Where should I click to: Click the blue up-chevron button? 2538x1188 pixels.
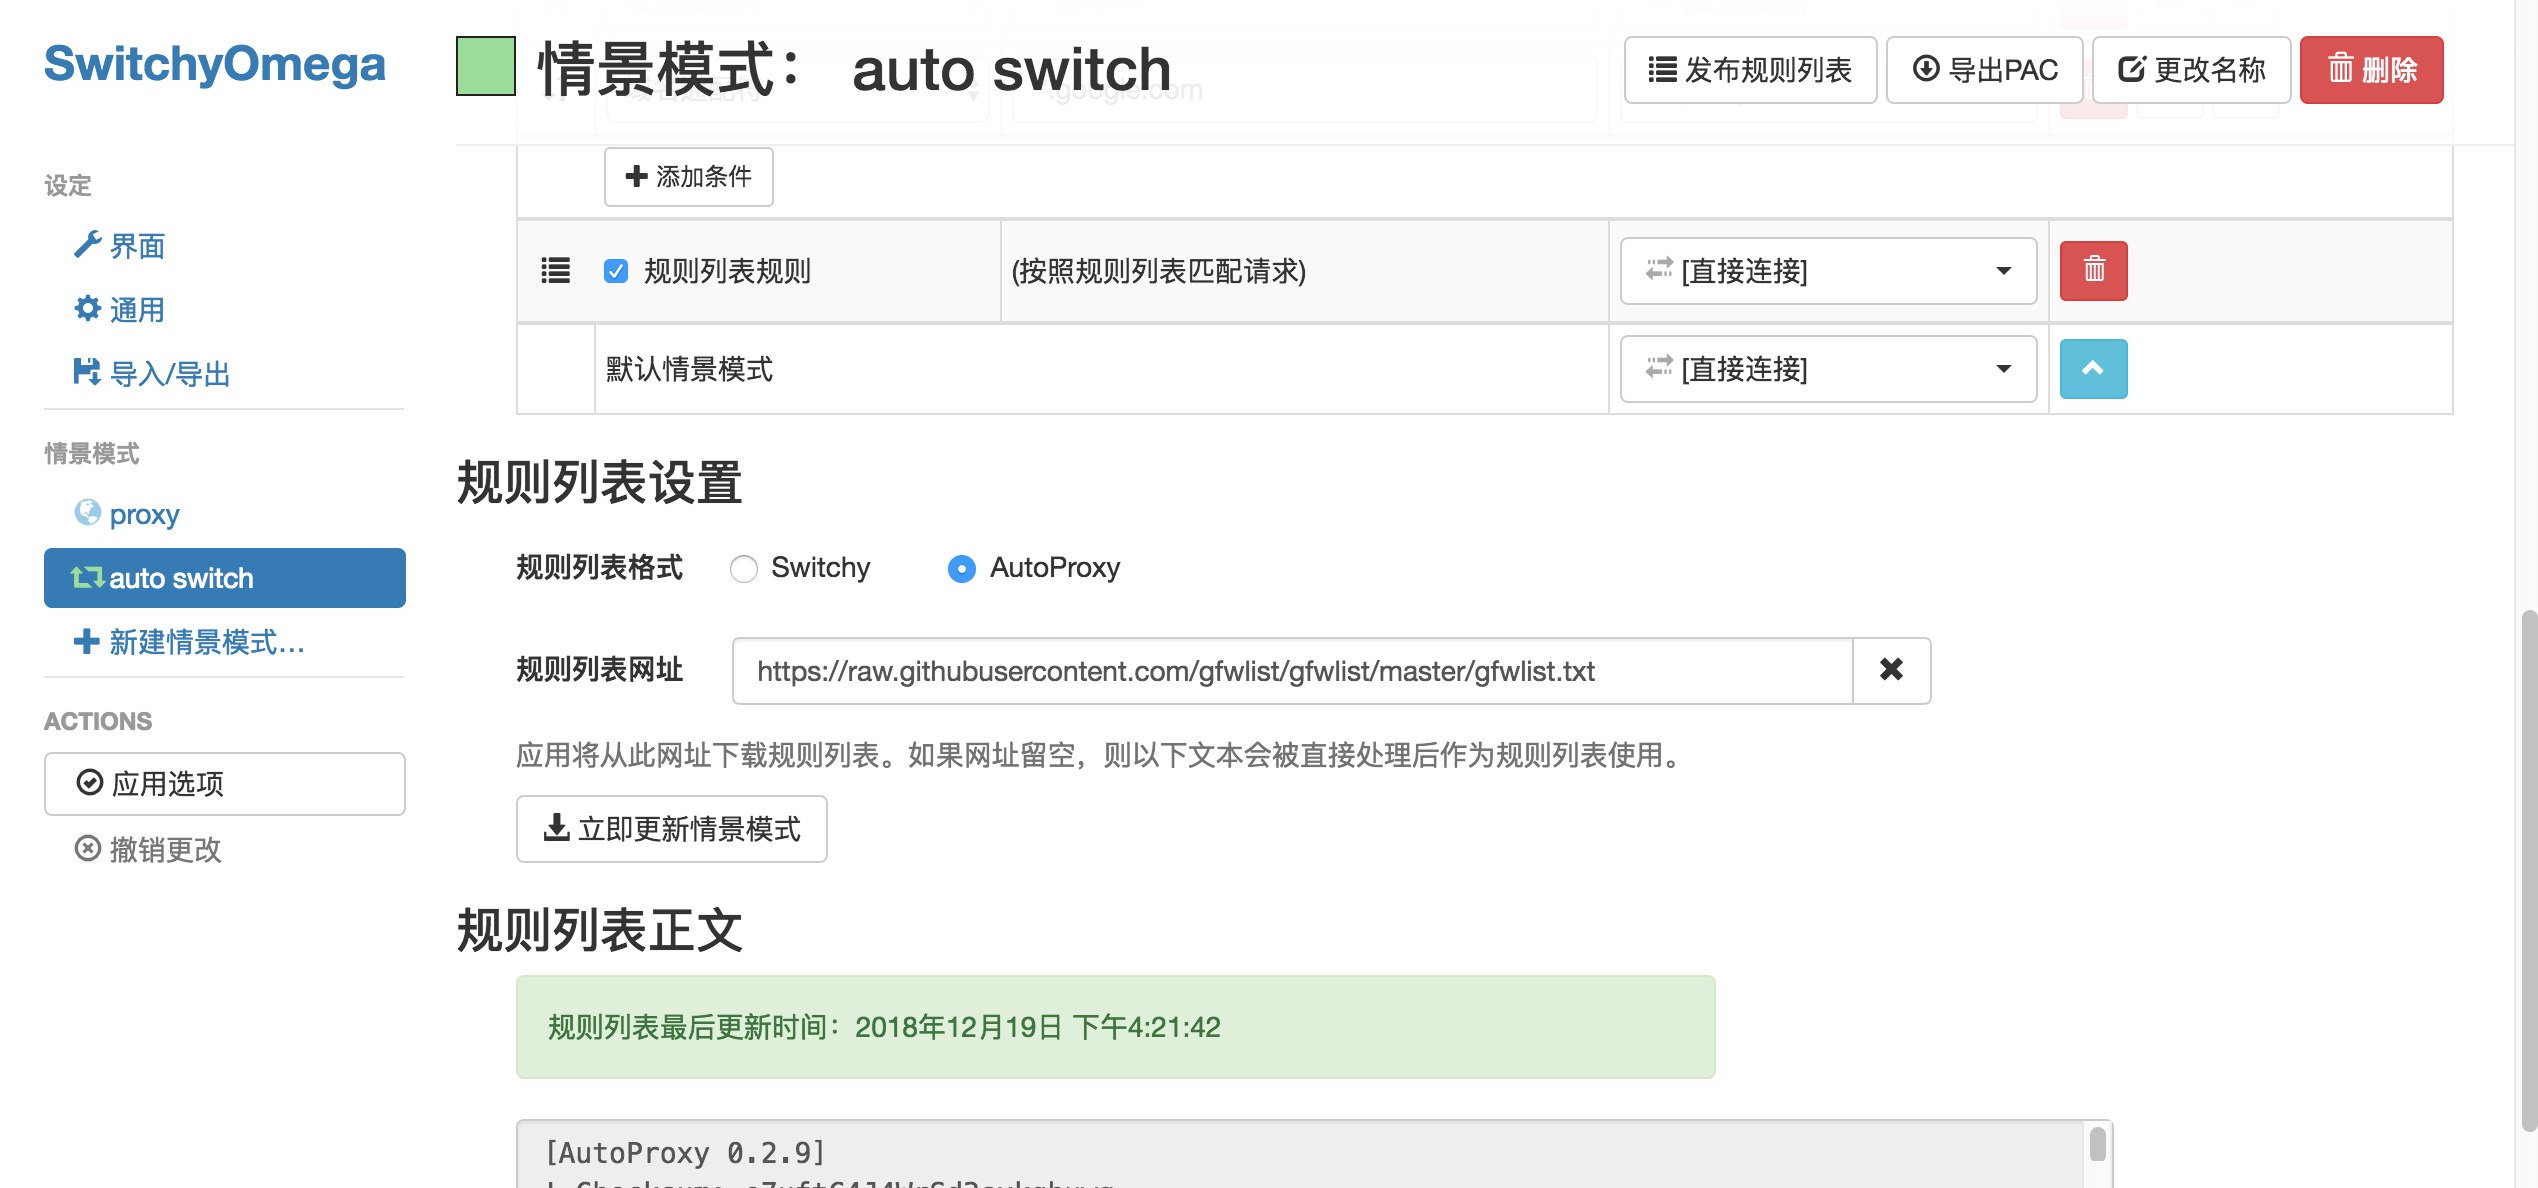[2093, 369]
